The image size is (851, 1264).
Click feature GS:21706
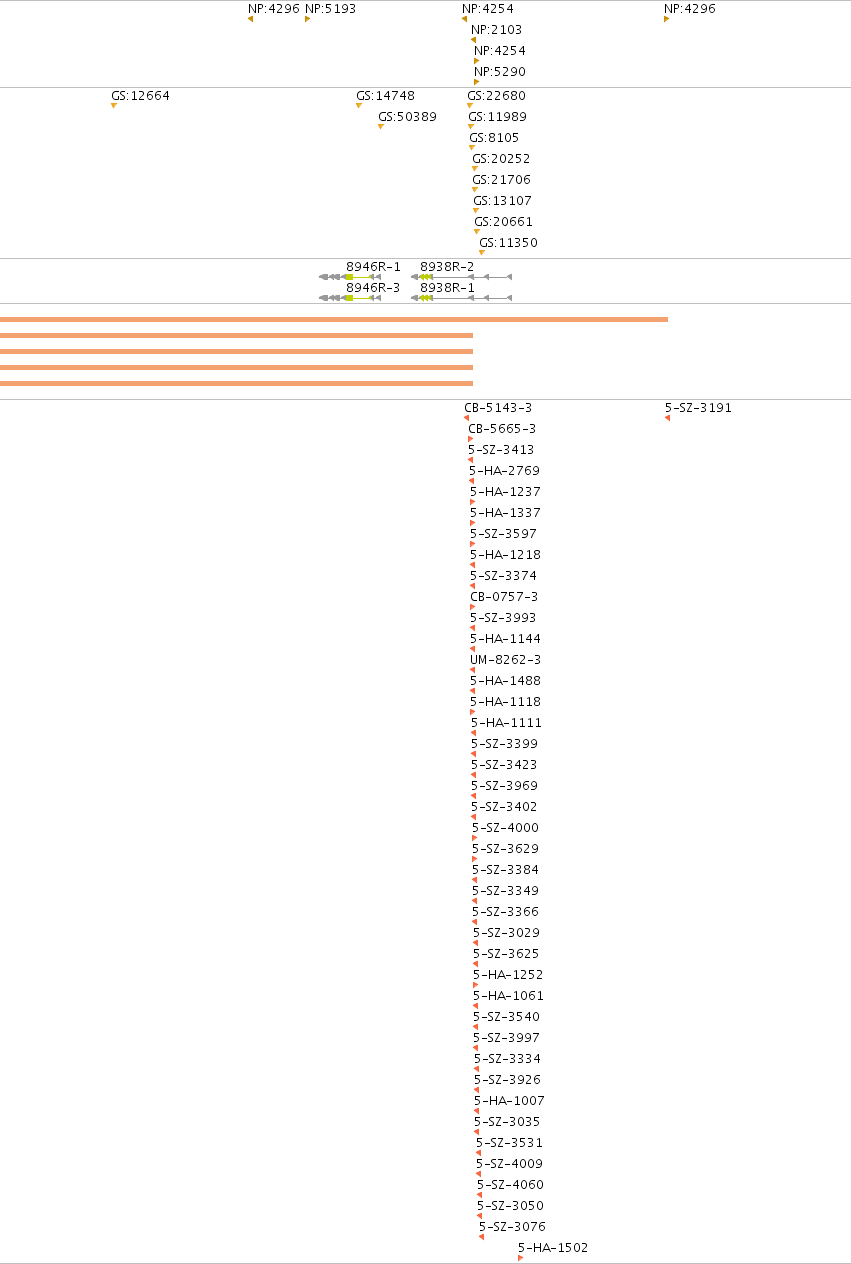pos(502,180)
